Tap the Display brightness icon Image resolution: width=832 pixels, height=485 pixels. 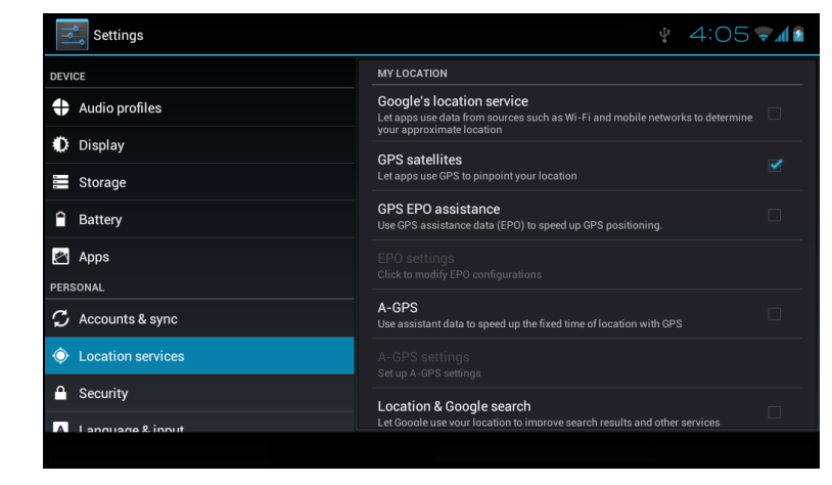(x=60, y=145)
